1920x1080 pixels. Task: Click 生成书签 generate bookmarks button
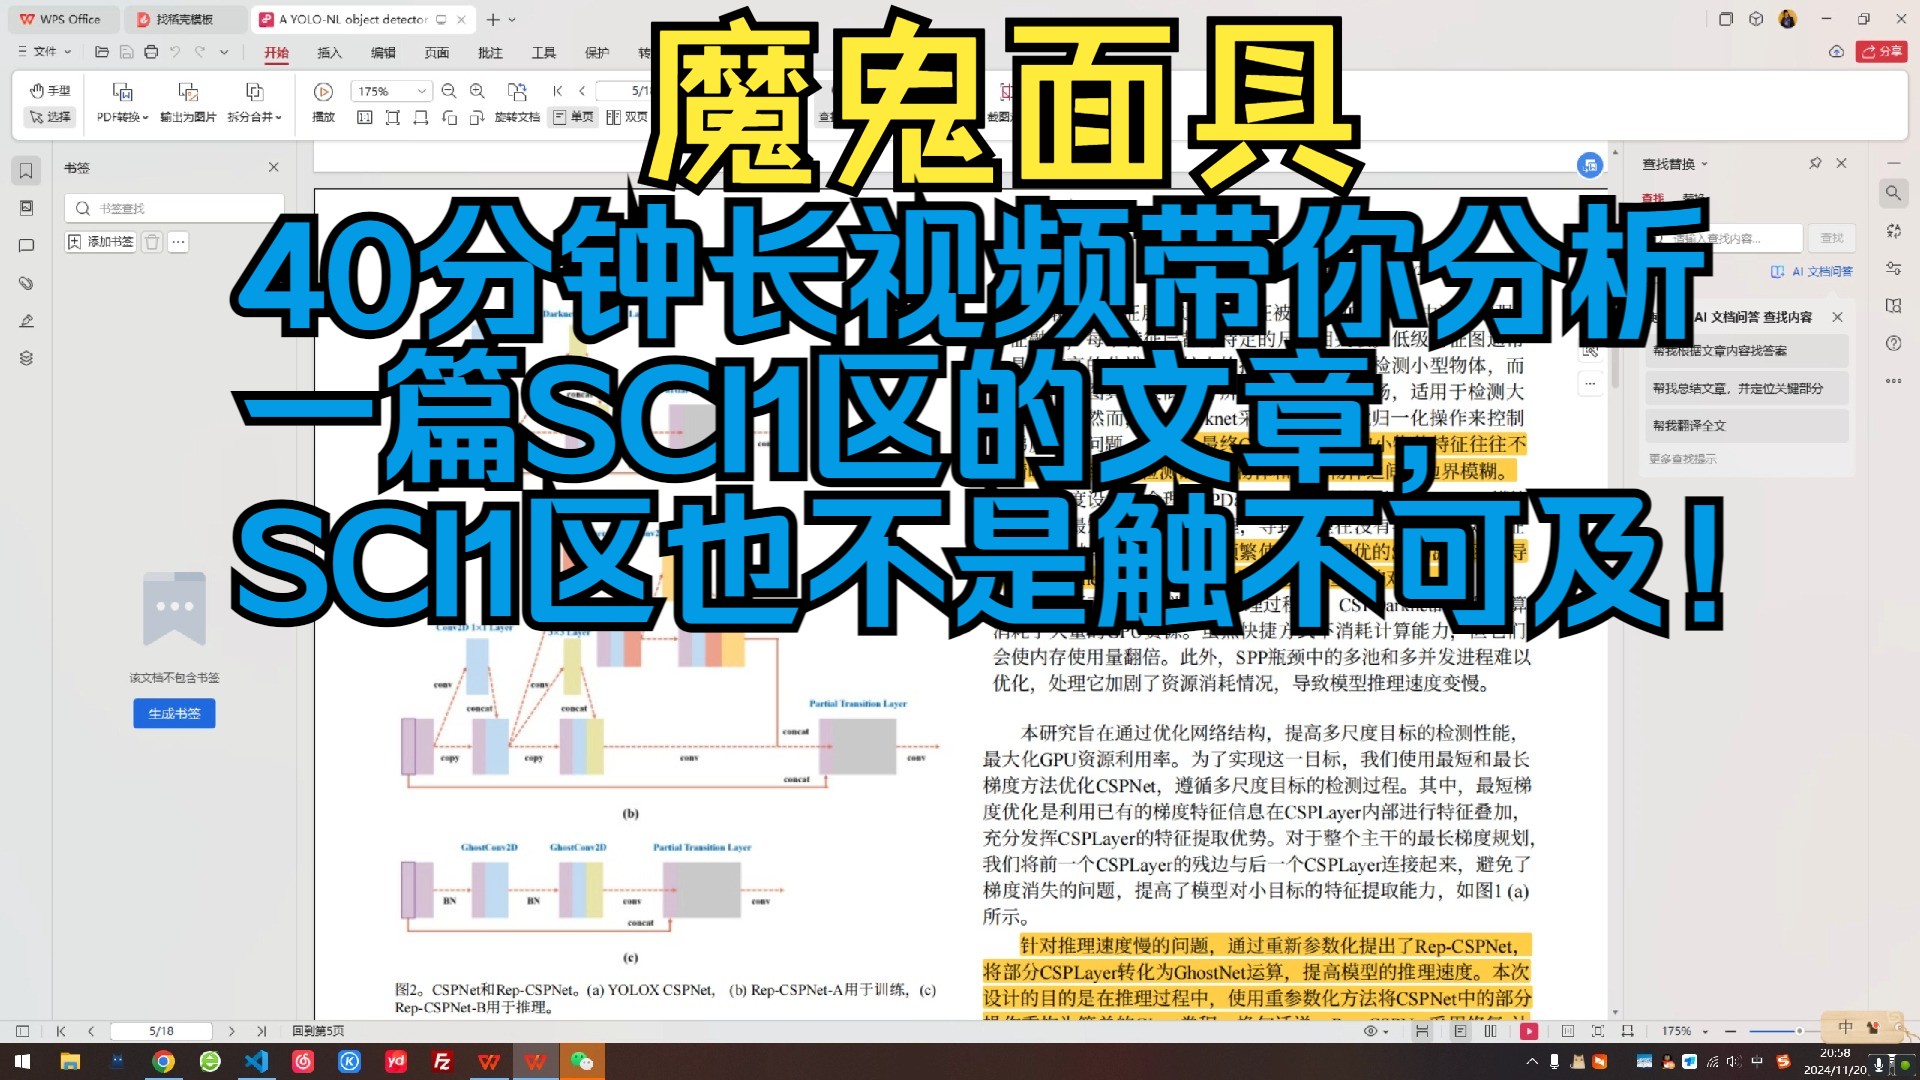[x=174, y=713]
